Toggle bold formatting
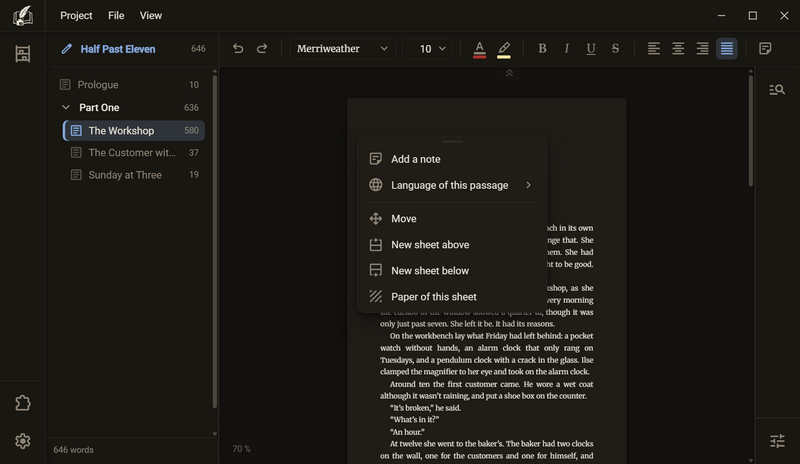 pyautogui.click(x=542, y=48)
